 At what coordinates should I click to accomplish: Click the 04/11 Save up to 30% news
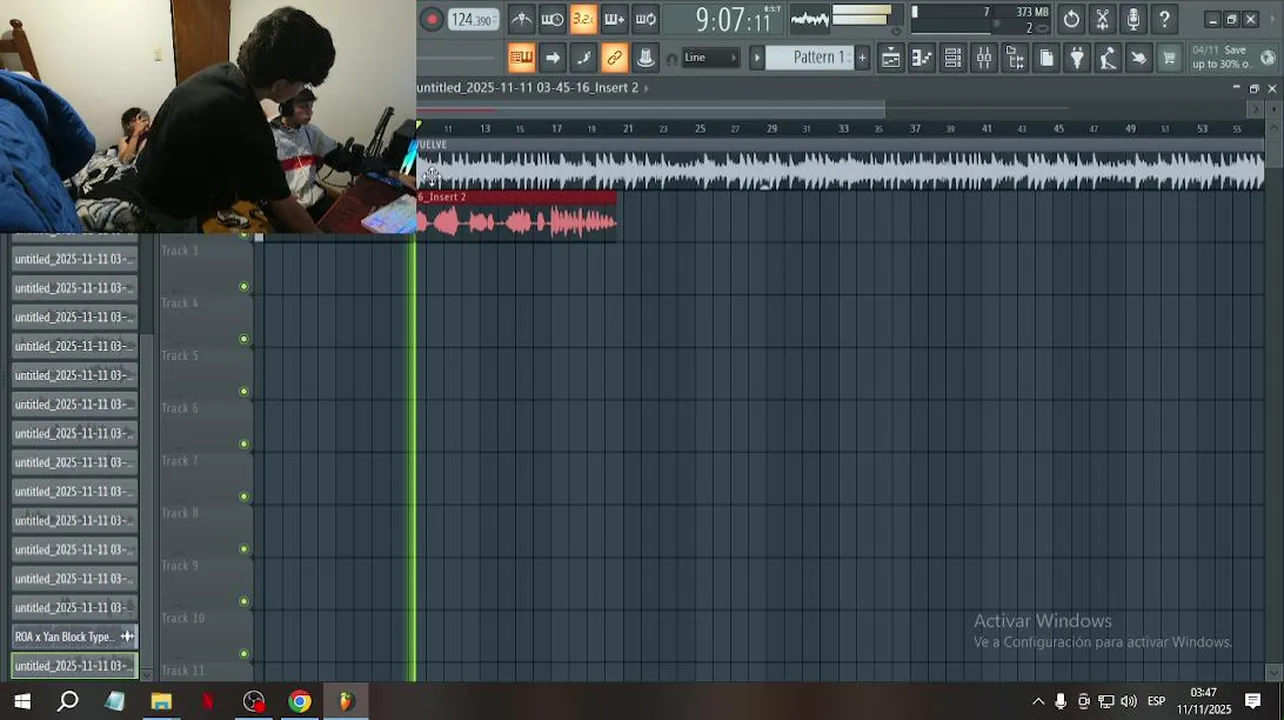(1220, 57)
